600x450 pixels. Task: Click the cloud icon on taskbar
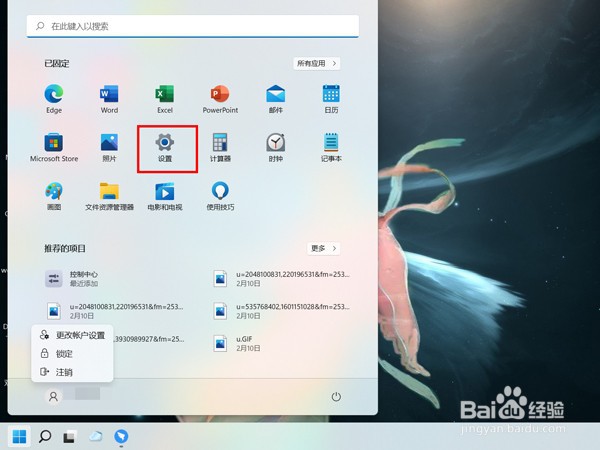coord(95,436)
